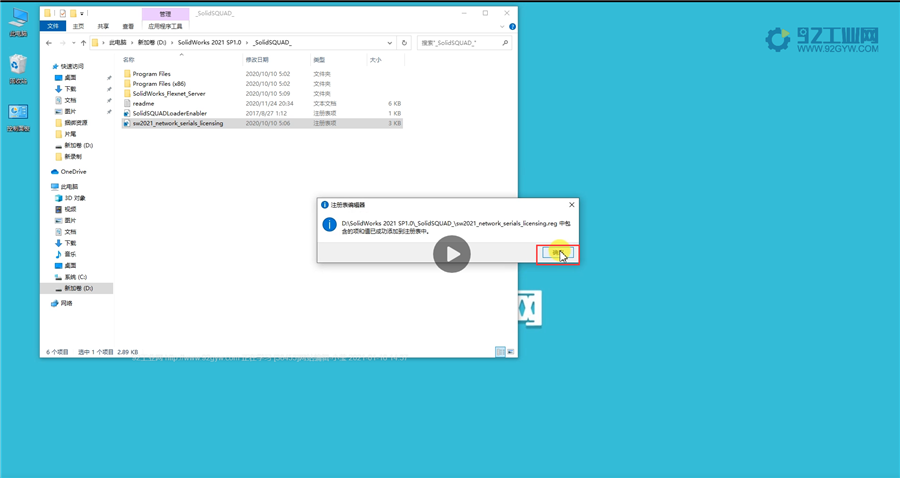Screen dimensions: 900x478
Task: Click the 2020/11/24 20:34 date cell
Action: click(x=270, y=103)
